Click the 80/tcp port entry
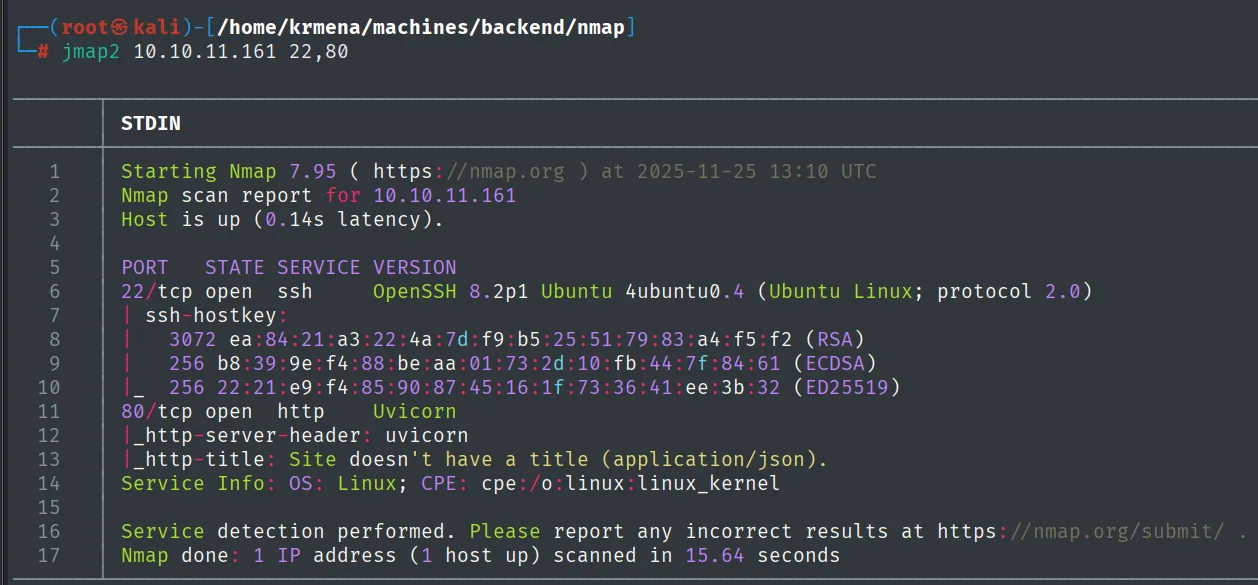 [x=157, y=411]
